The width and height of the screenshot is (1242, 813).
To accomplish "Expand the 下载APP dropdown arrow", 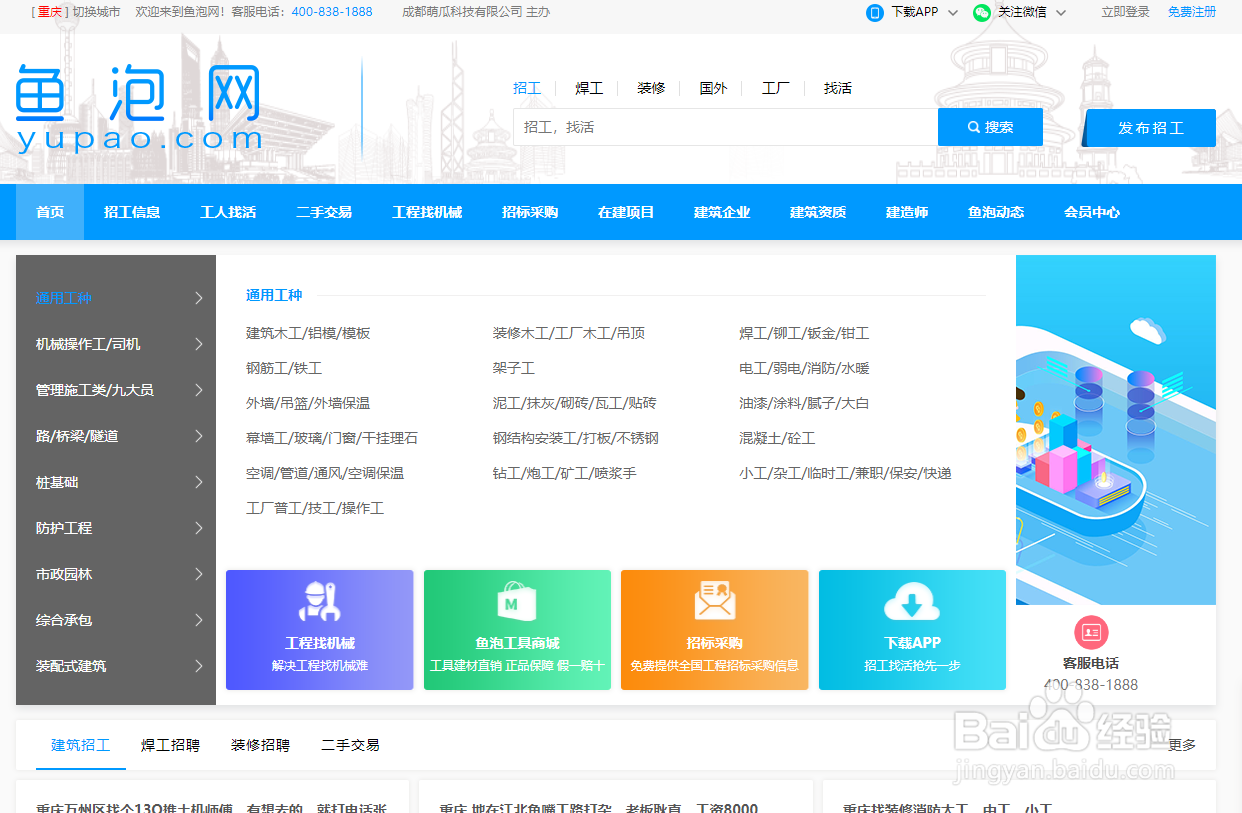I will click(953, 13).
